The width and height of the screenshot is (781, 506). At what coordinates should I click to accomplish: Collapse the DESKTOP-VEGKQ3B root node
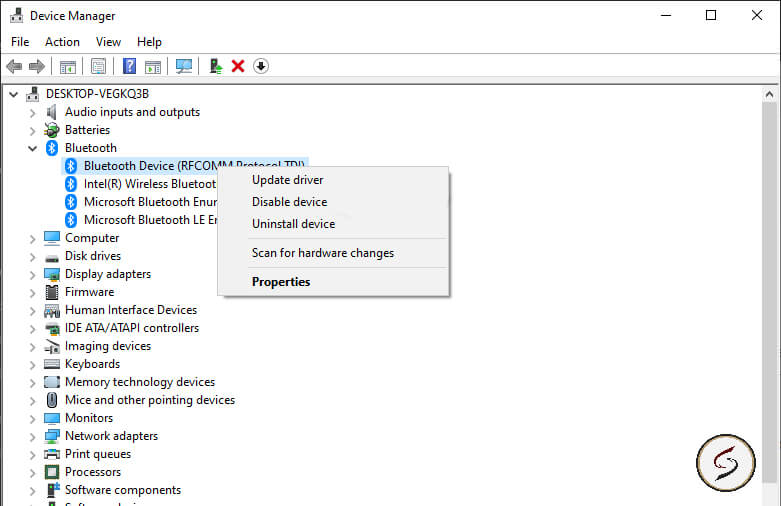tap(13, 94)
